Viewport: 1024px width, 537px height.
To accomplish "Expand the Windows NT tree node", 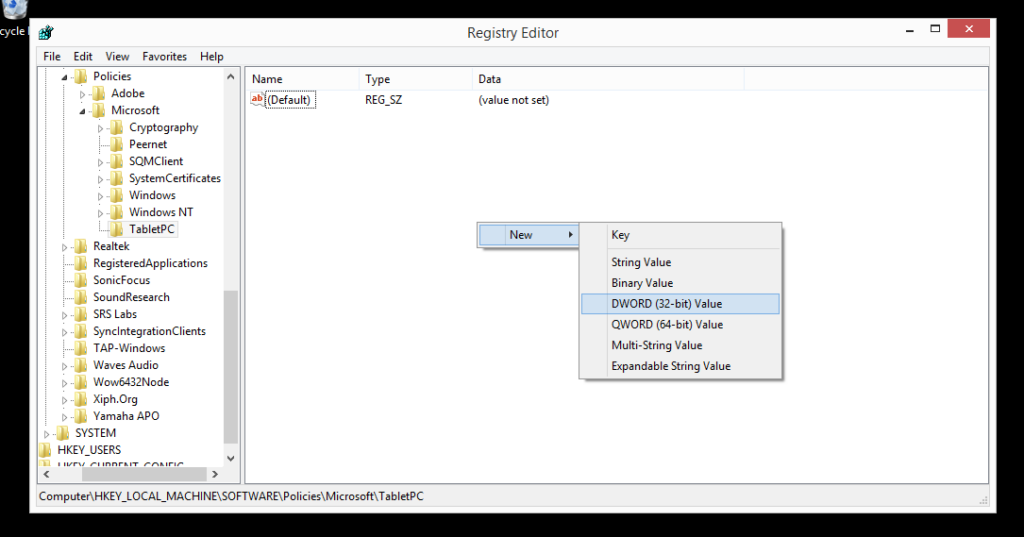I will tap(101, 213).
